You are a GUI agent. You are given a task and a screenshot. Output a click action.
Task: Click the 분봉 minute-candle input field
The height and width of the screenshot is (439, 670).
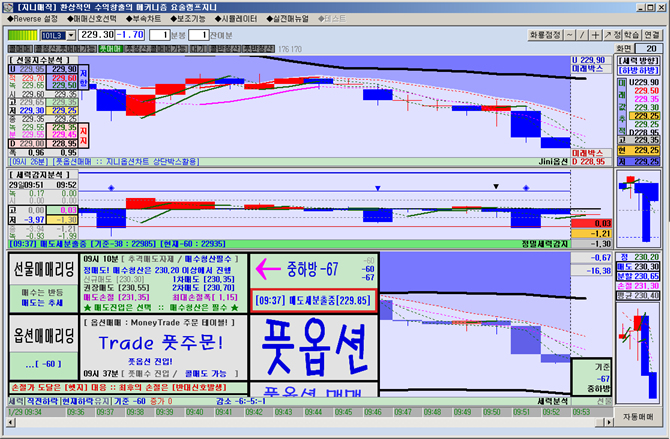point(160,35)
